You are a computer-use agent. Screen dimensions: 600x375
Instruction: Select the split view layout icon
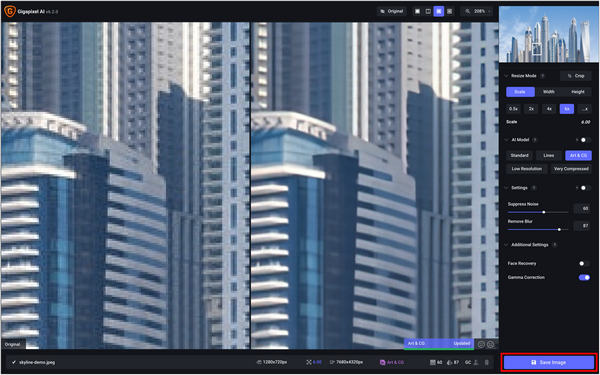click(428, 11)
